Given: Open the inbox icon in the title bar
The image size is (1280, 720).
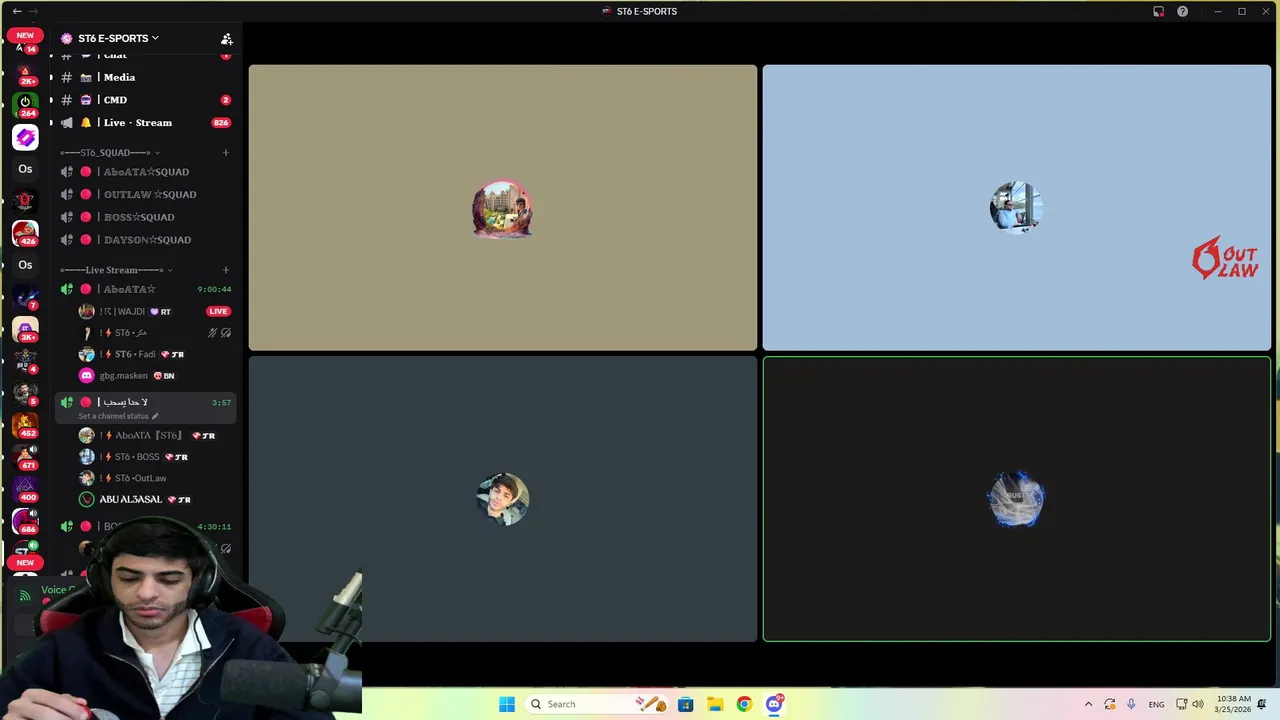Looking at the screenshot, I should tap(1158, 12).
